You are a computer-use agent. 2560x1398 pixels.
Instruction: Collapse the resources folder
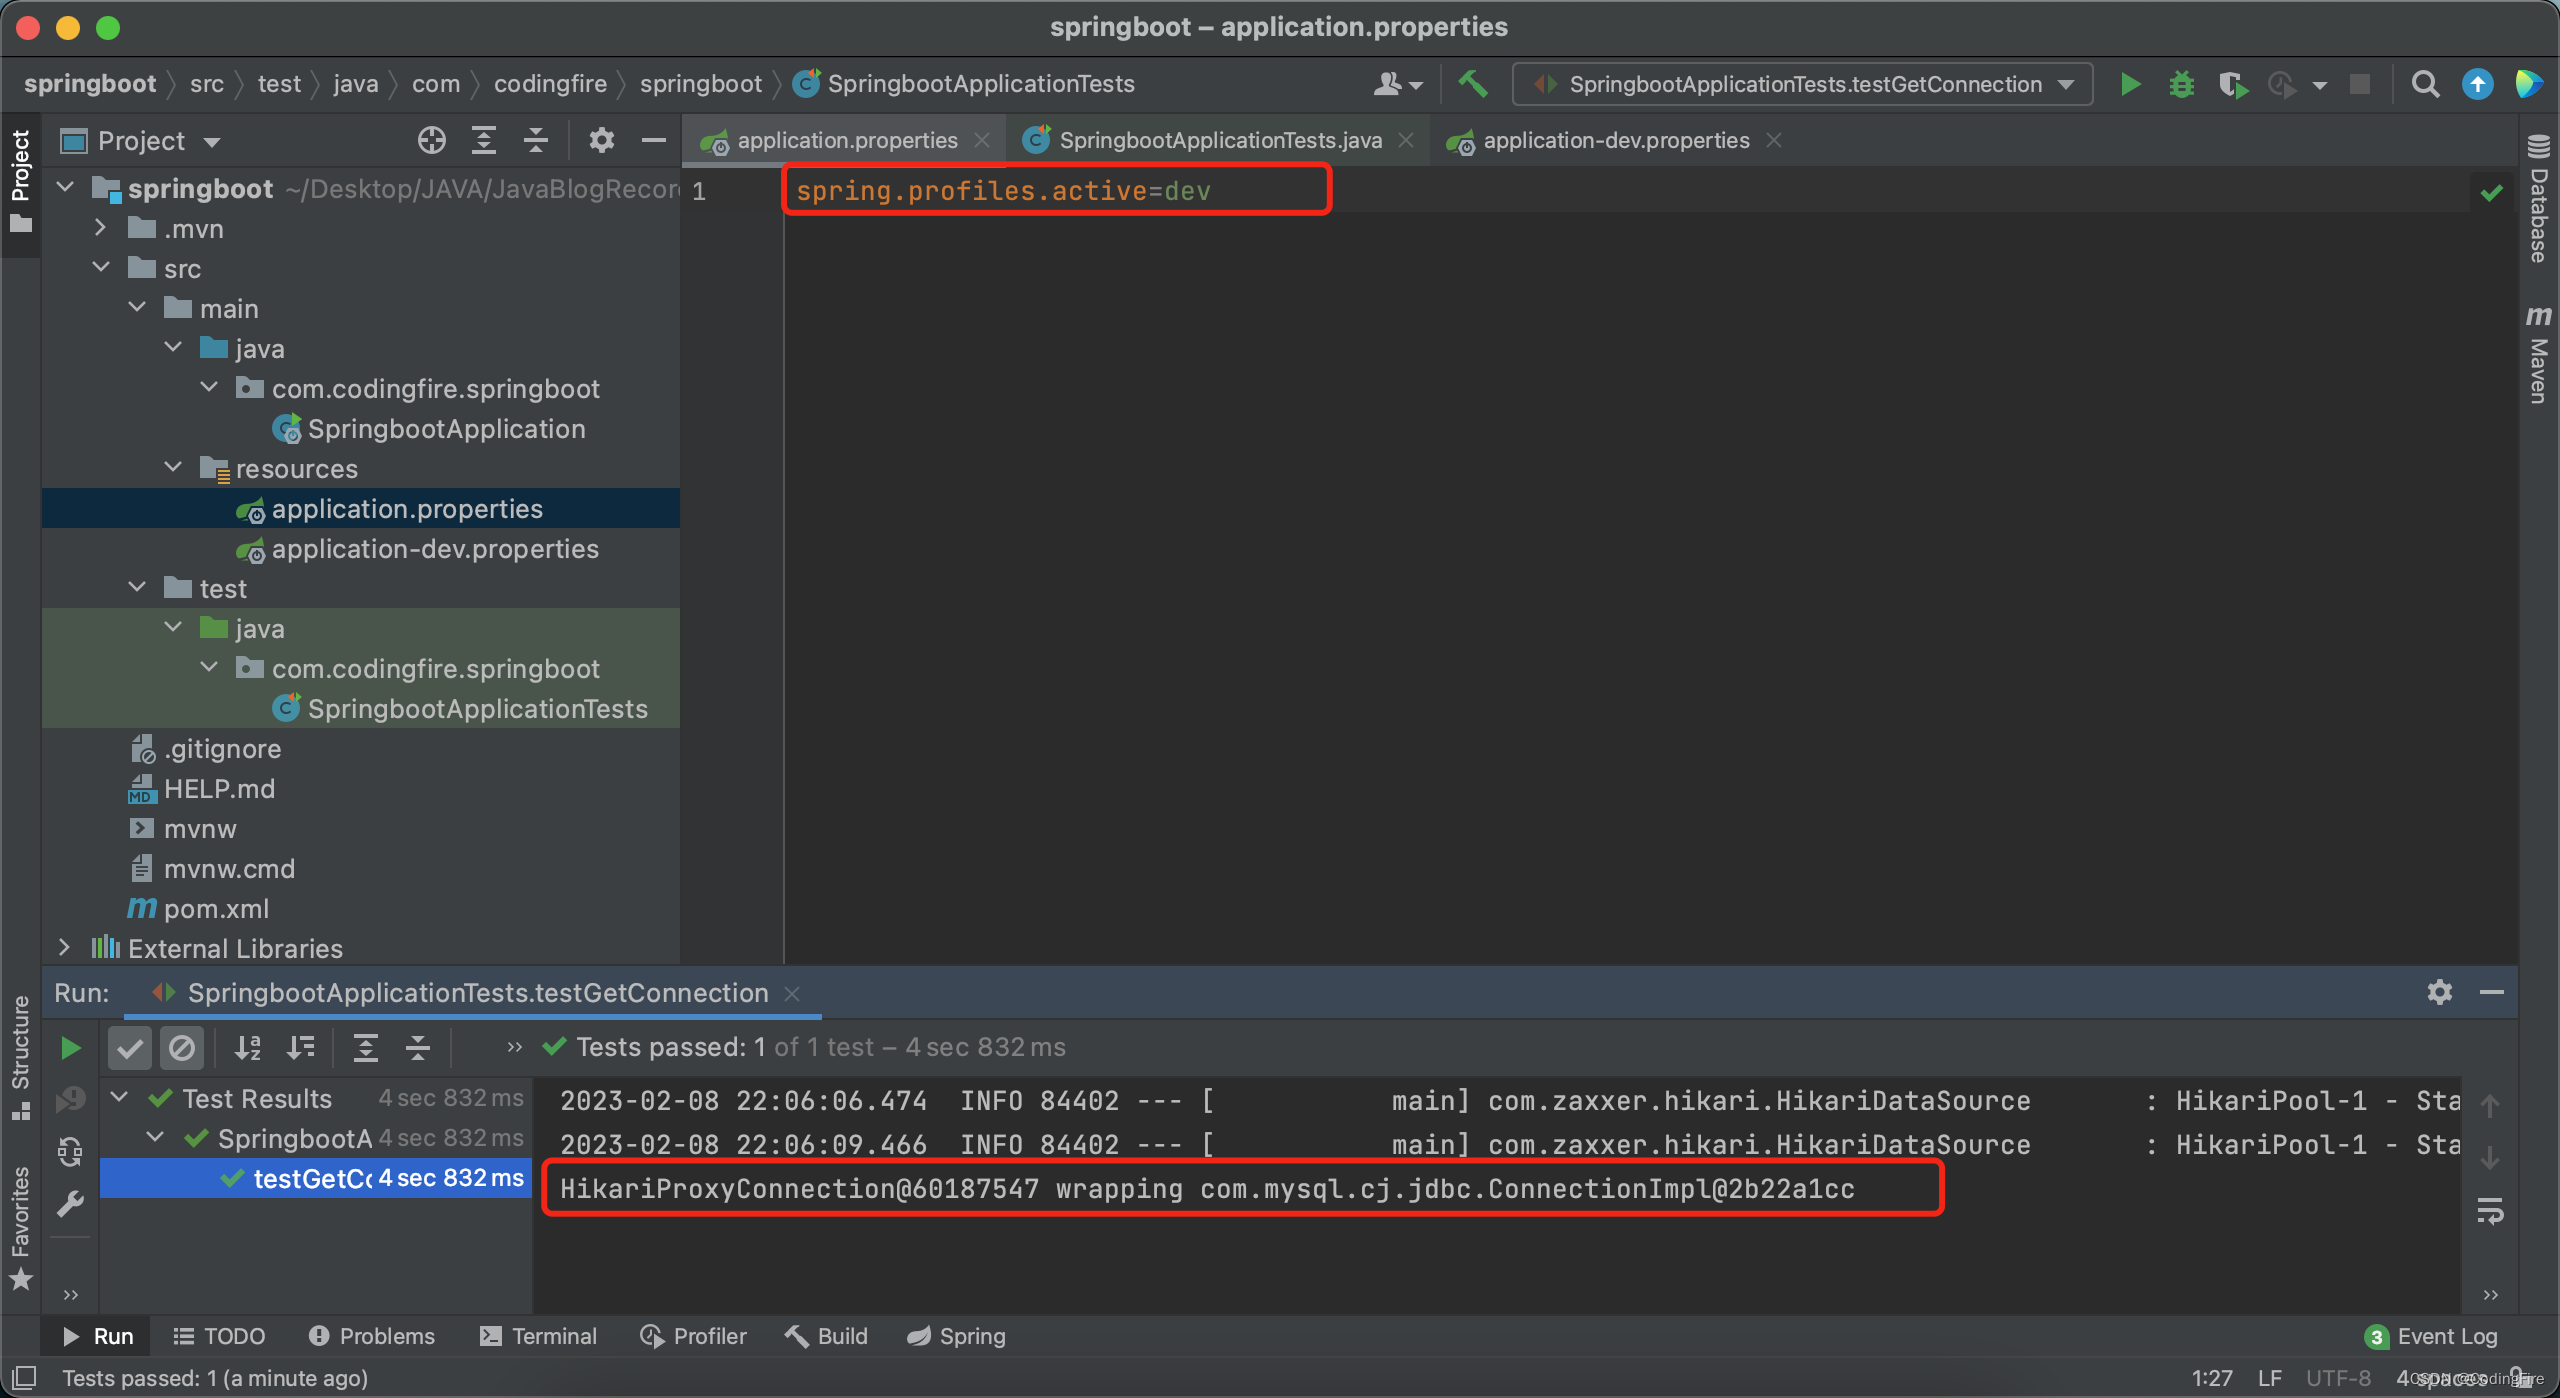click(x=174, y=468)
